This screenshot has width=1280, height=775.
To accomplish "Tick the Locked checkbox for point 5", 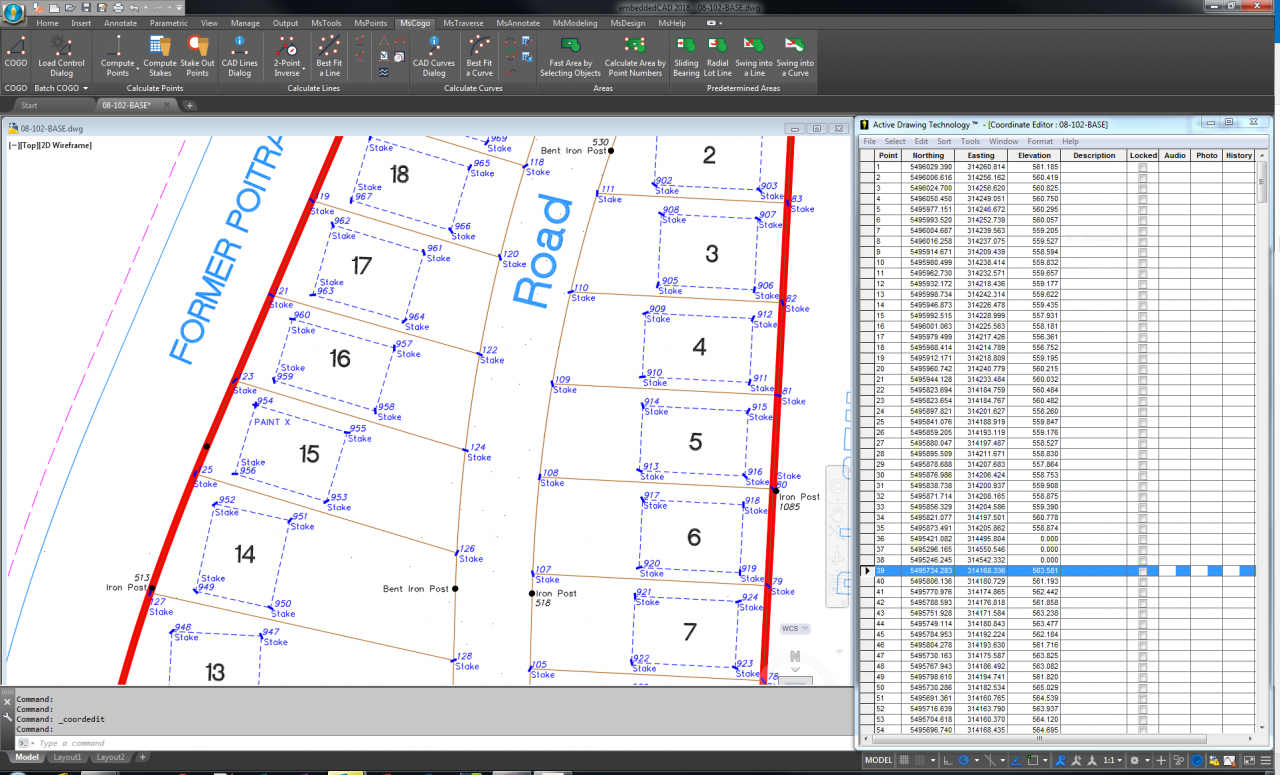I will pyautogui.click(x=1142, y=210).
